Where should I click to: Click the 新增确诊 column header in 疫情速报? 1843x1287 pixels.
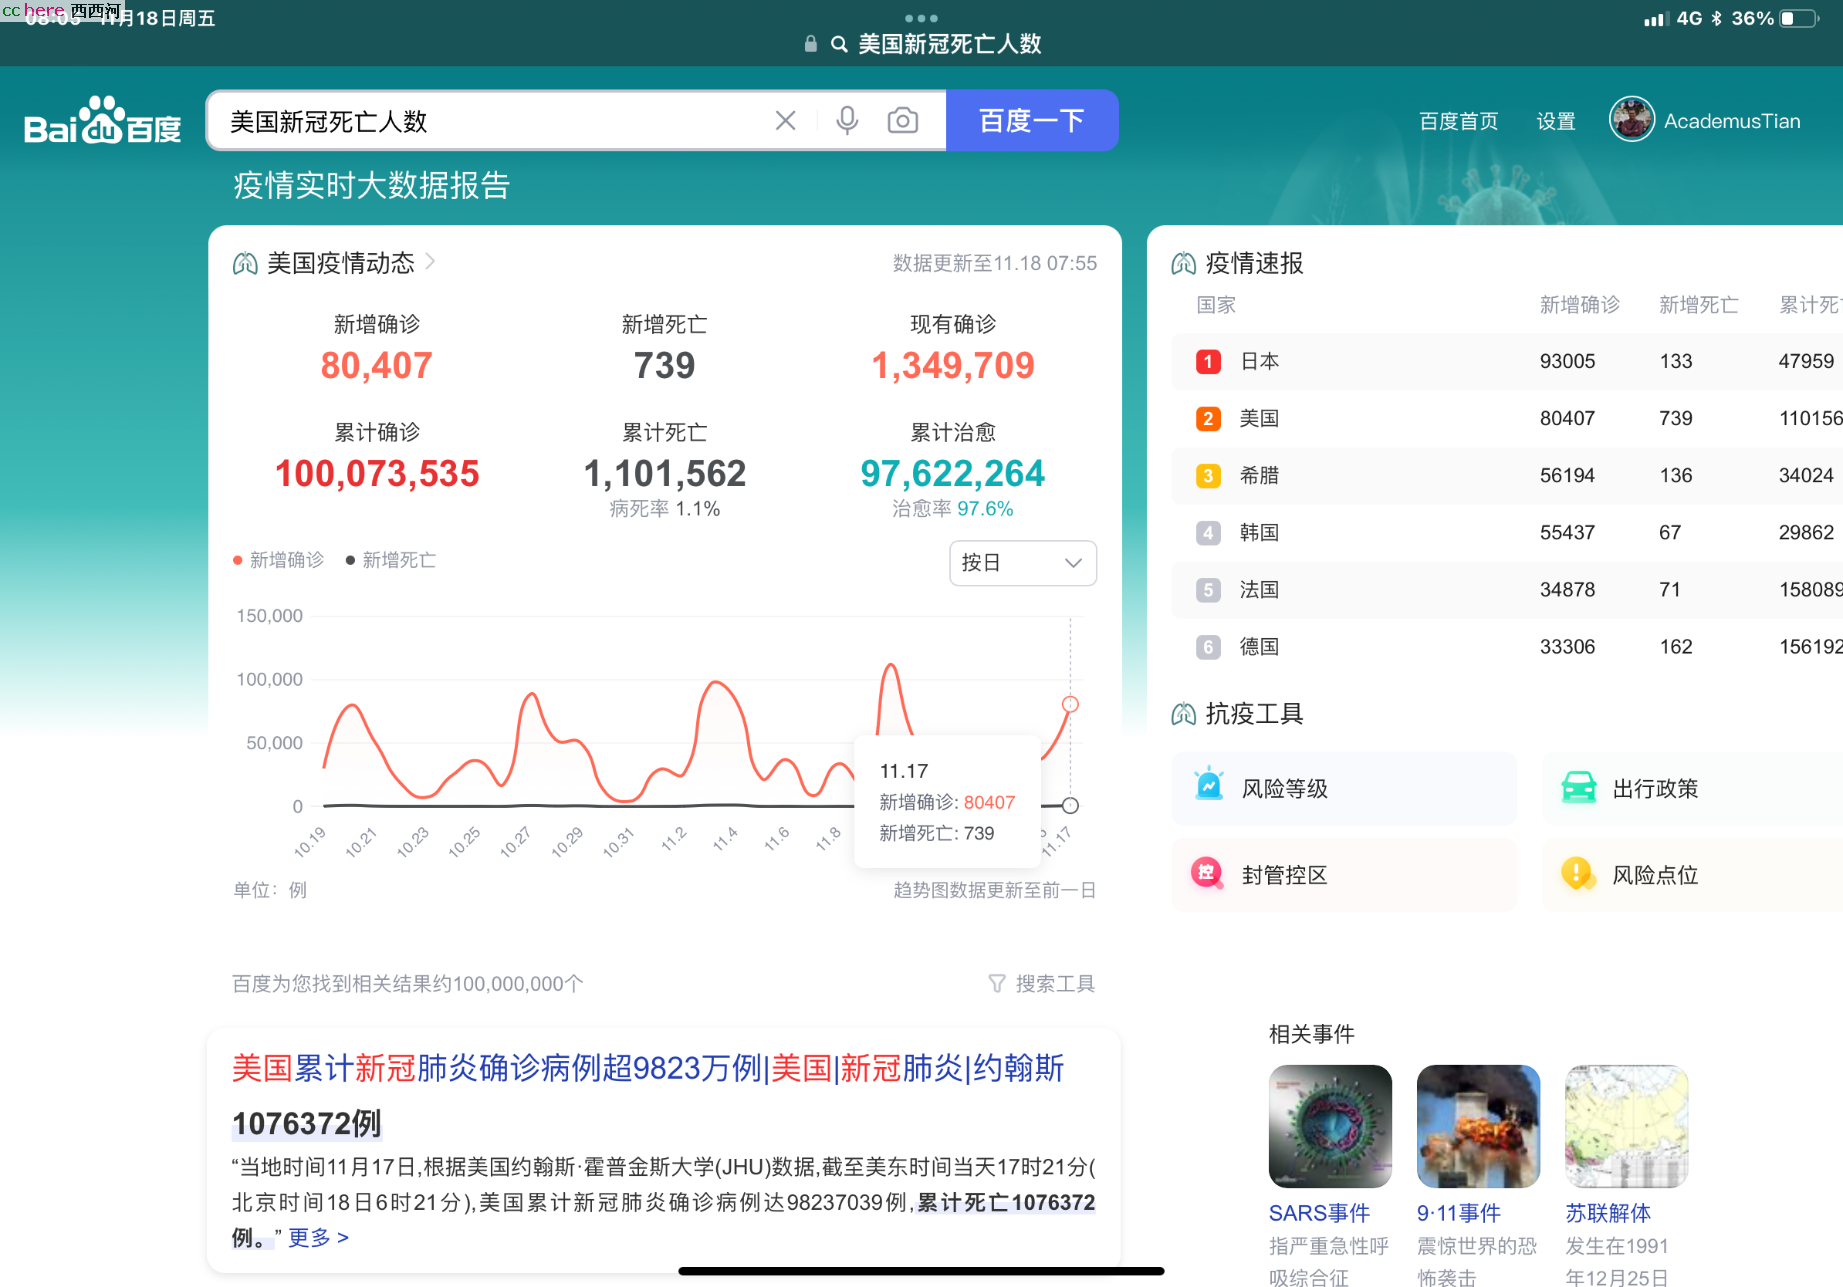coord(1579,305)
